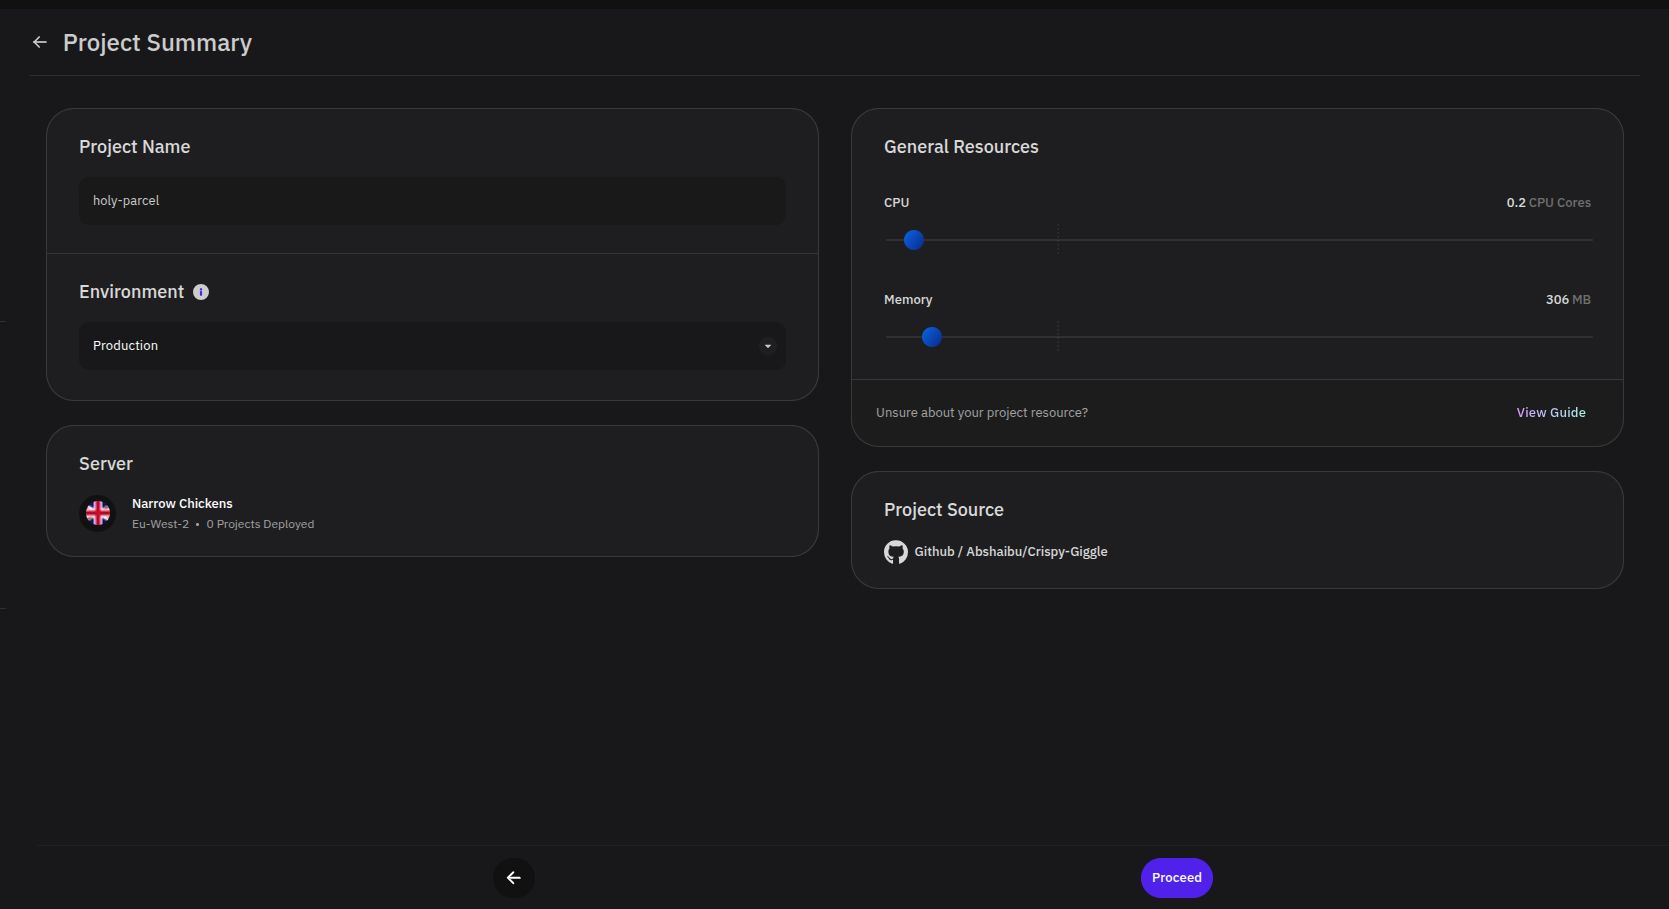Click the holy-parcel project name field
This screenshot has height=909, width=1669.
tap(432, 201)
